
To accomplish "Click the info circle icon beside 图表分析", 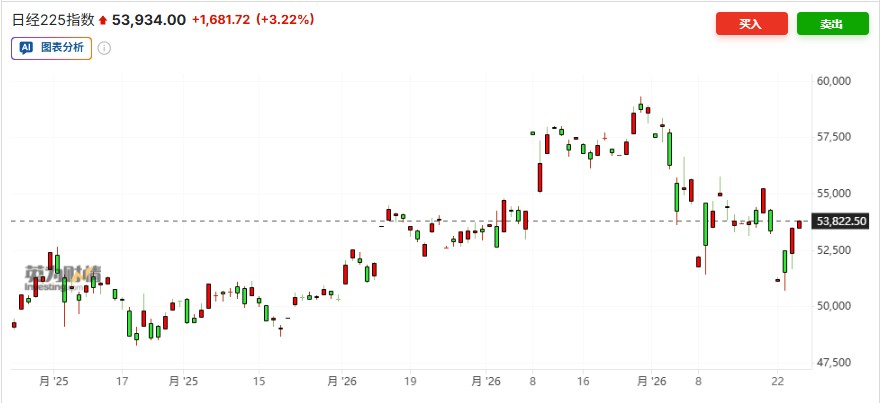I will (104, 47).
